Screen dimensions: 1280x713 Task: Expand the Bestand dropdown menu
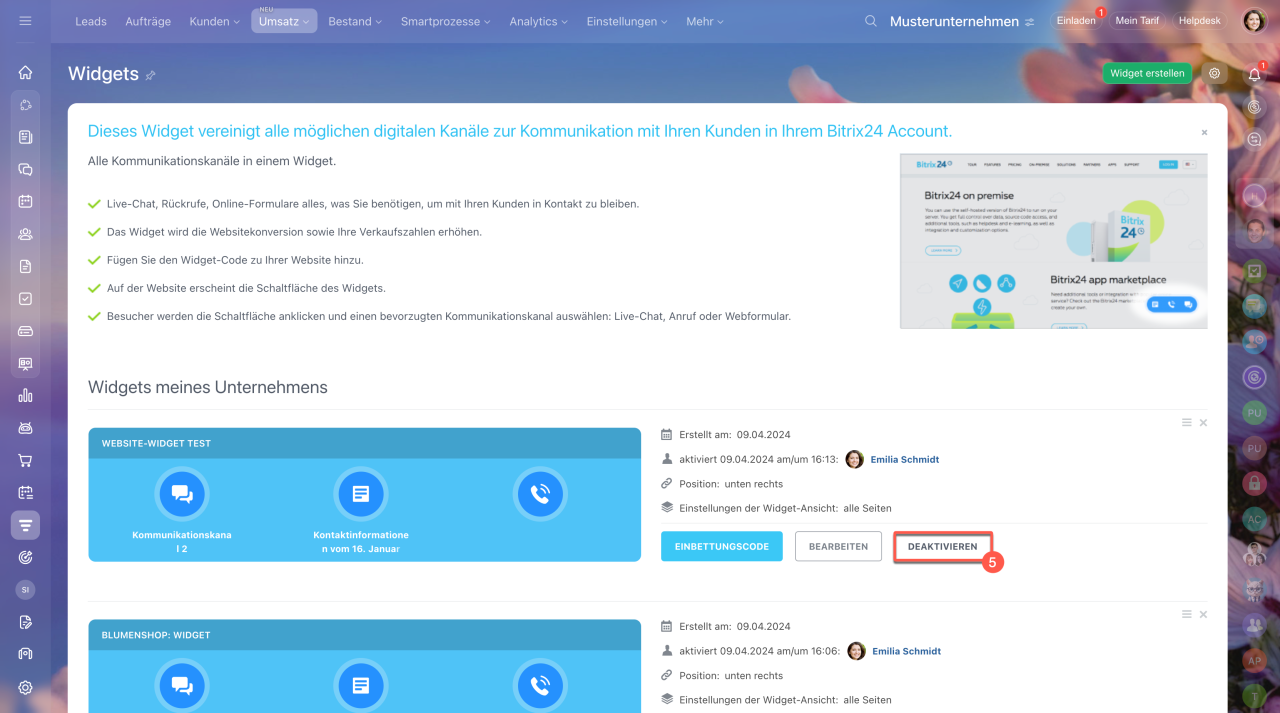(x=355, y=21)
